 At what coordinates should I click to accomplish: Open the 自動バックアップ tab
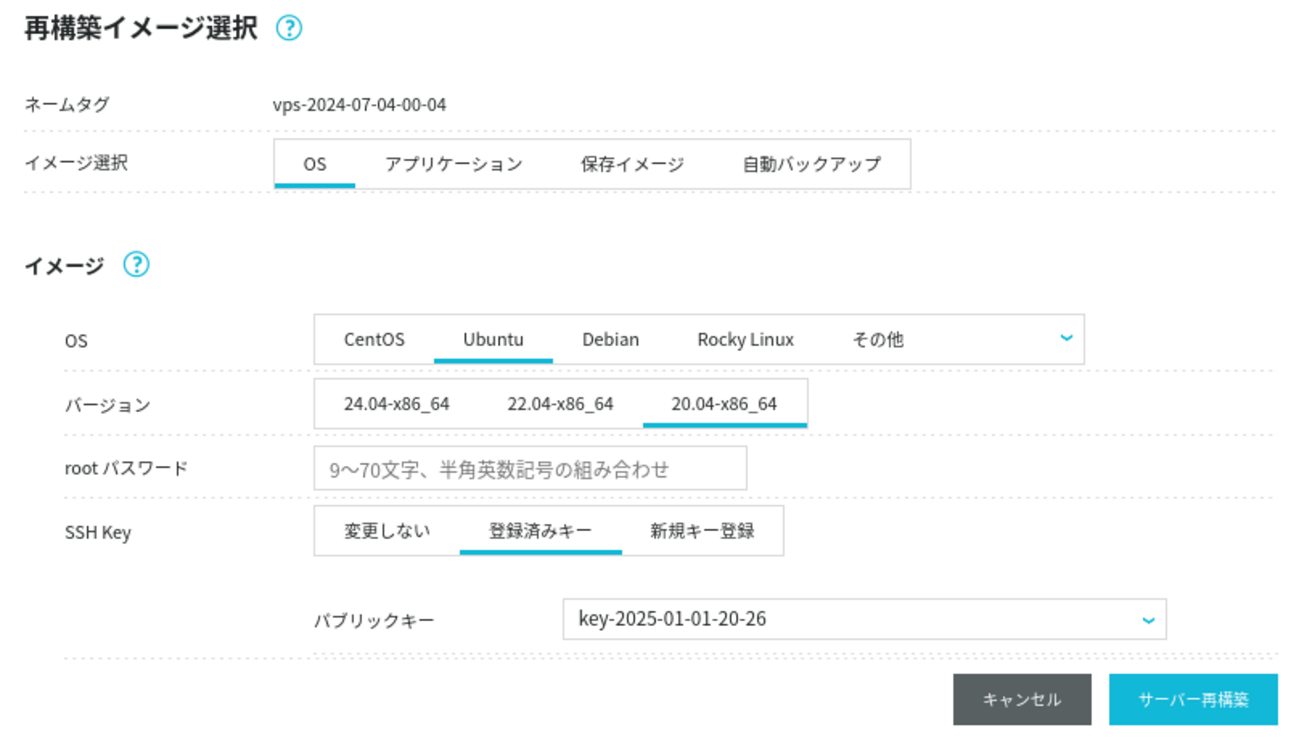point(811,164)
